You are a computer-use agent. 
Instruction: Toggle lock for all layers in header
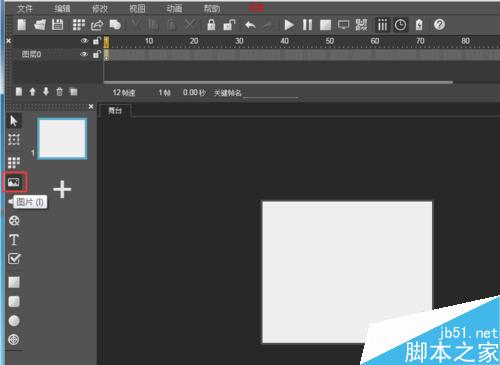97,41
